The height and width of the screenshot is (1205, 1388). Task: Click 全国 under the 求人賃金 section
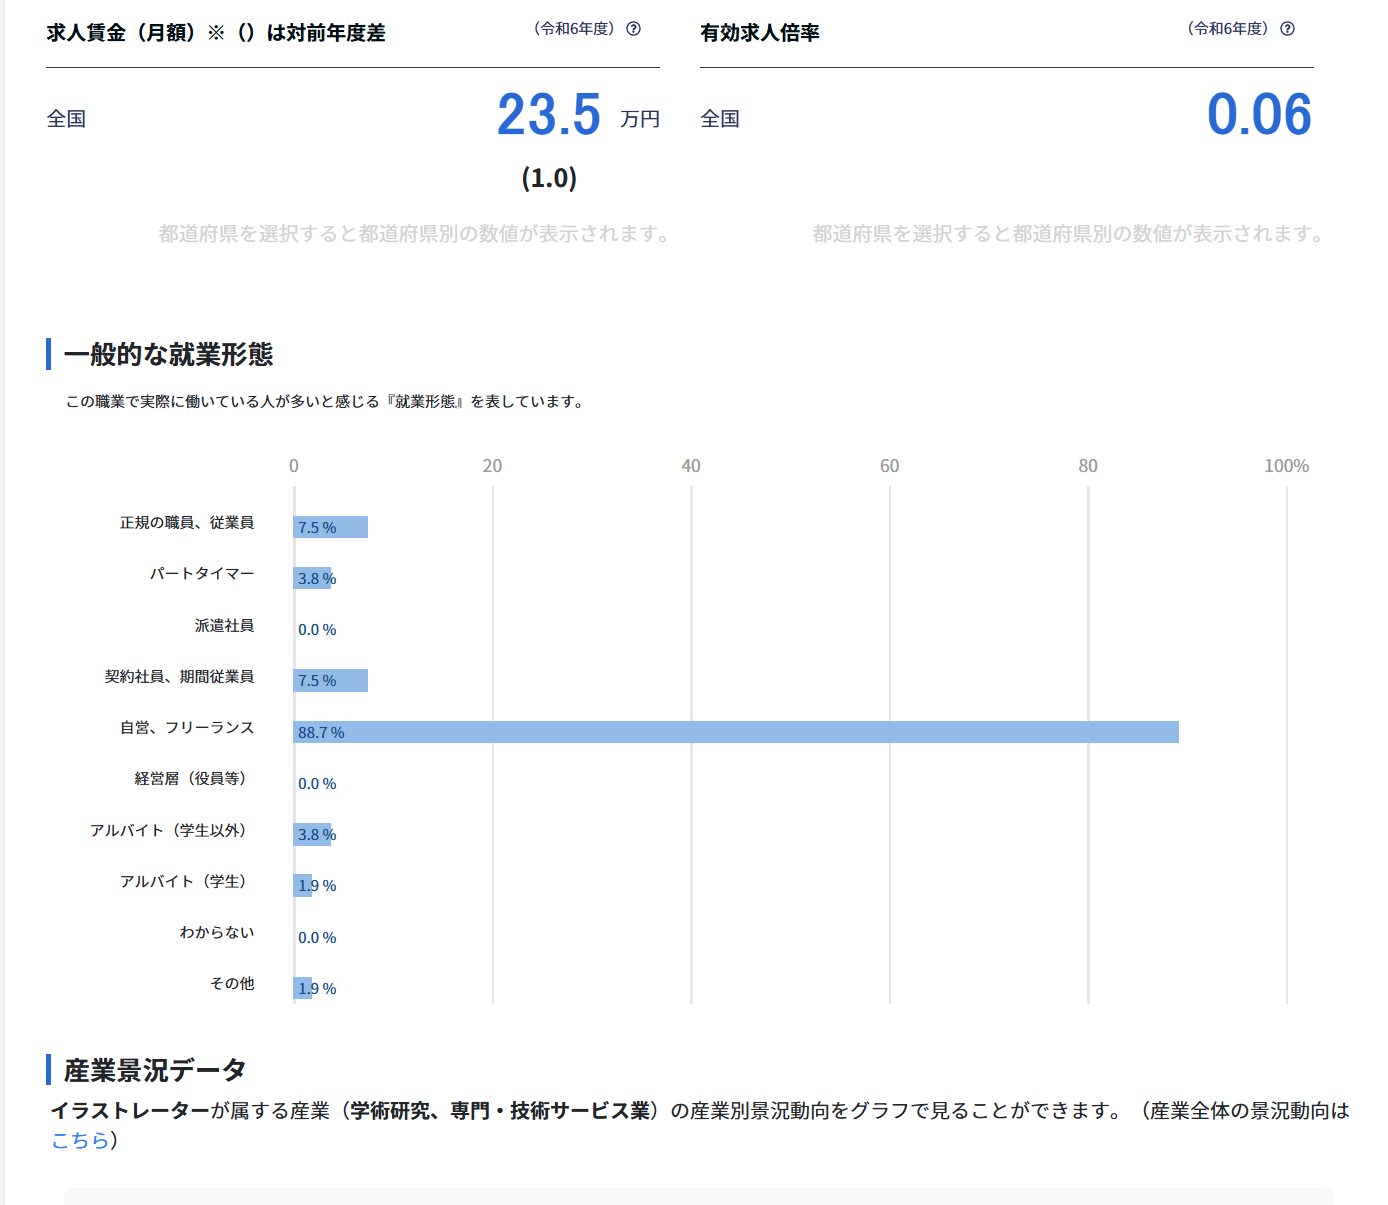[x=66, y=119]
